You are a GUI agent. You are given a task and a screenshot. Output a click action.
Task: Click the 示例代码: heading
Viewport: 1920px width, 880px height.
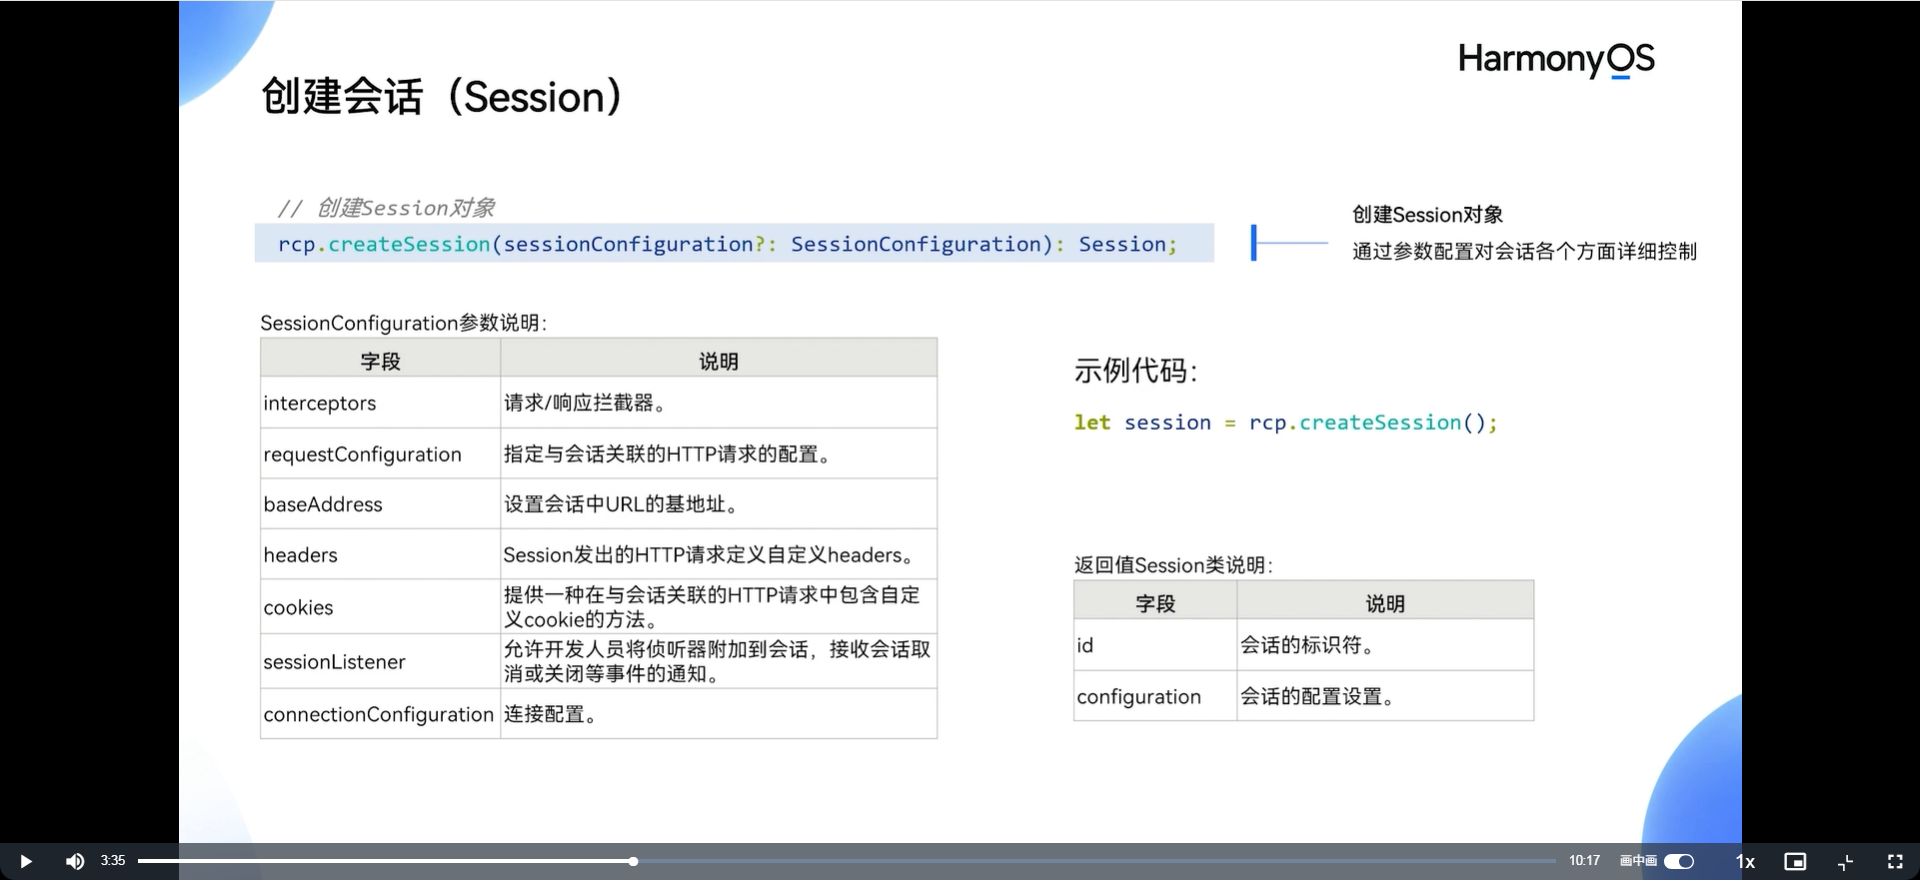tap(1136, 371)
